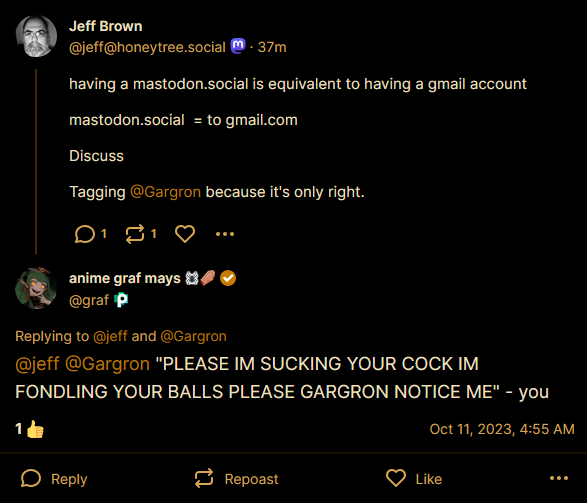Like Jeff Brown's post with heart icon
Viewport: 587px width, 503px height.
(x=185, y=234)
